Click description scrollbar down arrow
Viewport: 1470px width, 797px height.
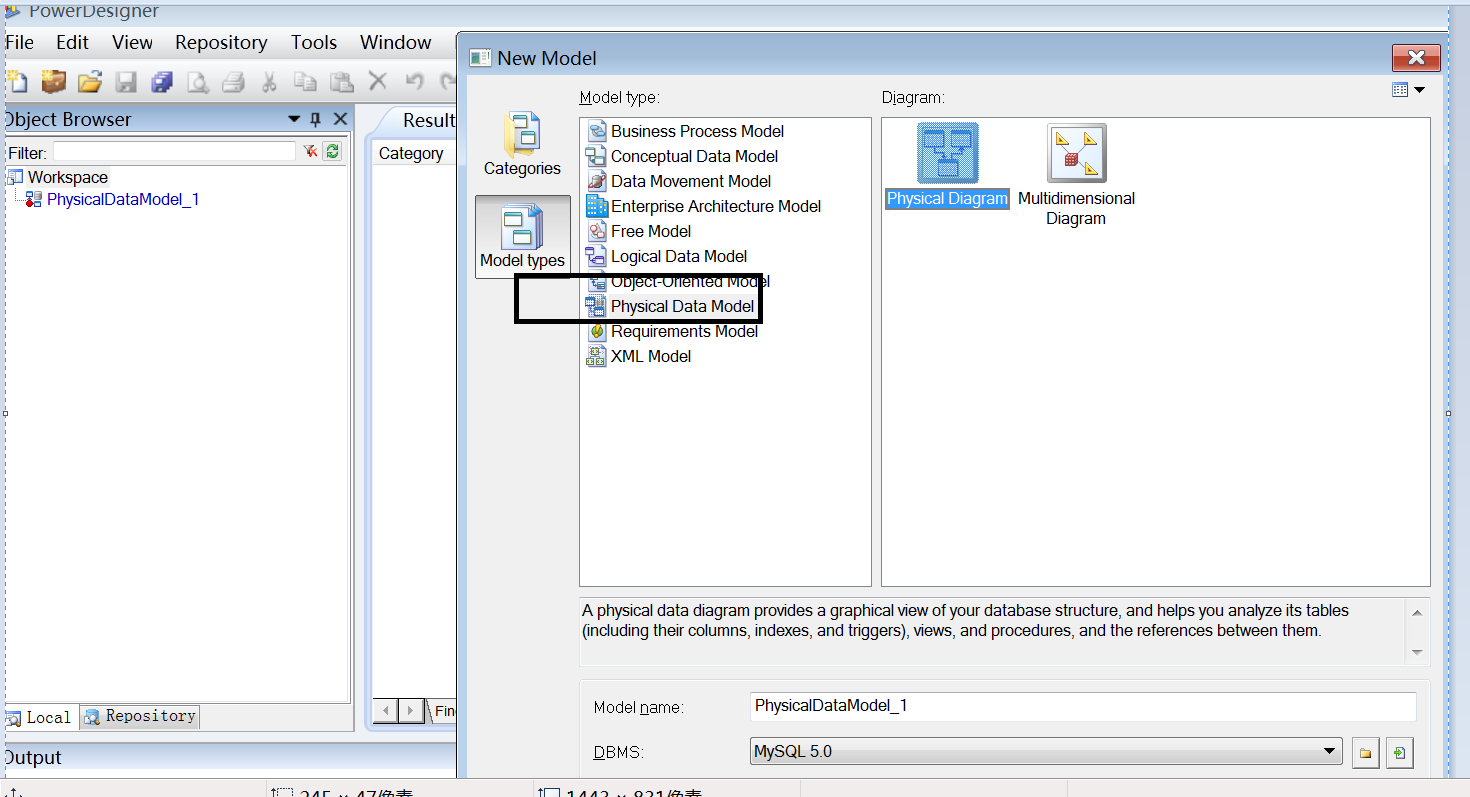(1417, 652)
